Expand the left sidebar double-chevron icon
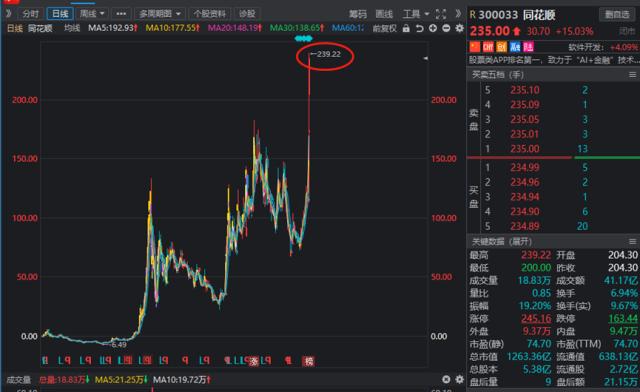 tap(9, 13)
